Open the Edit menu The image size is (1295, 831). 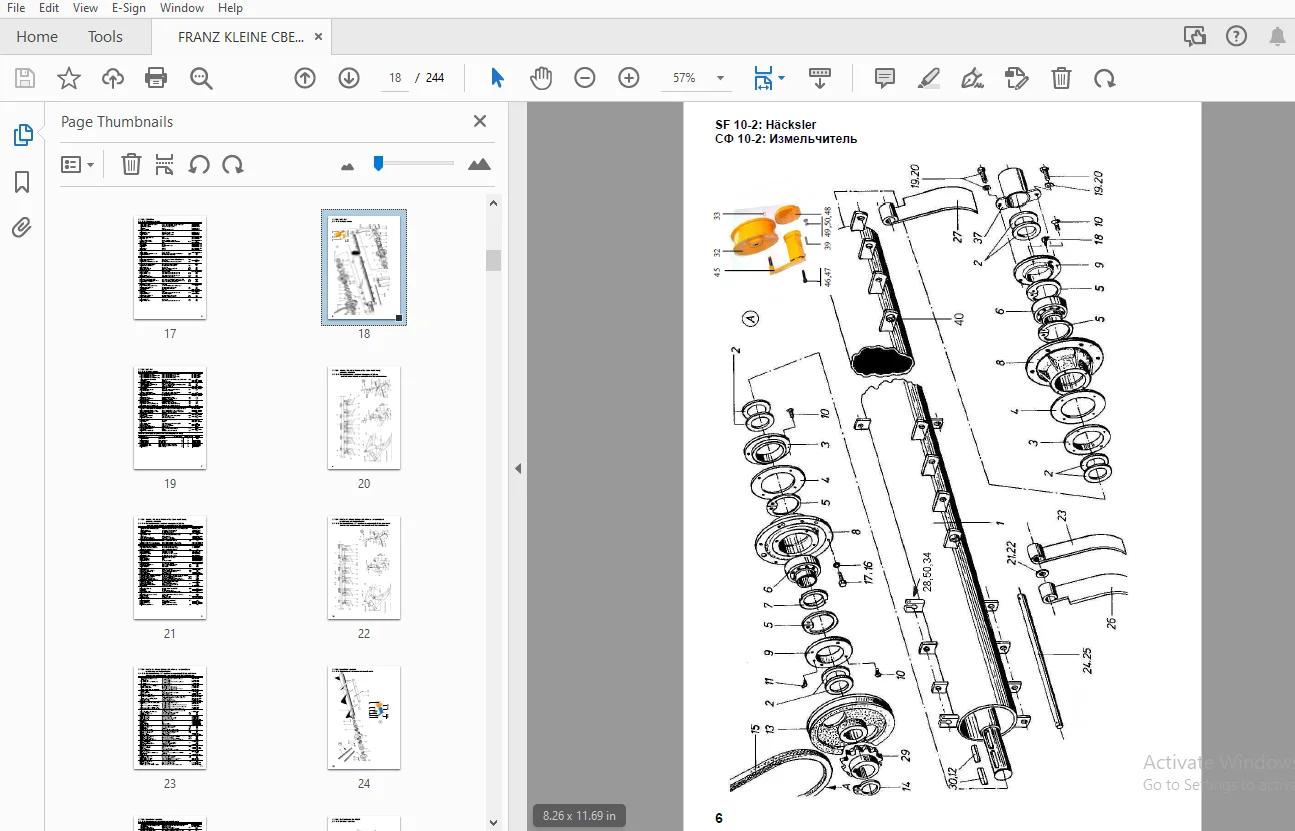49,8
